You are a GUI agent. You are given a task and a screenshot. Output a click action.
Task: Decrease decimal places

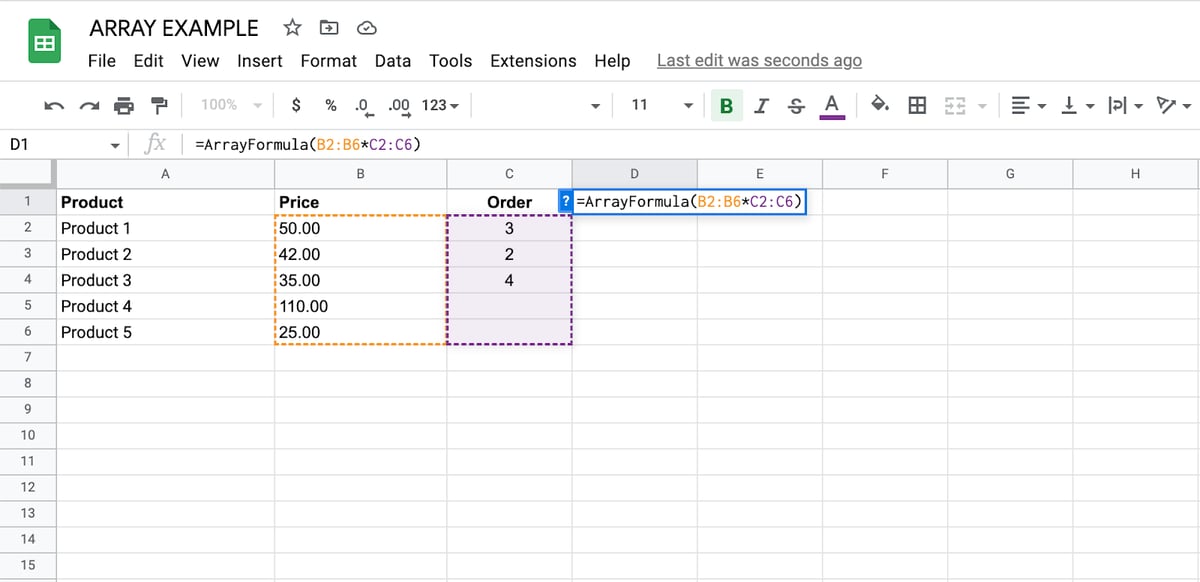pyautogui.click(x=363, y=104)
